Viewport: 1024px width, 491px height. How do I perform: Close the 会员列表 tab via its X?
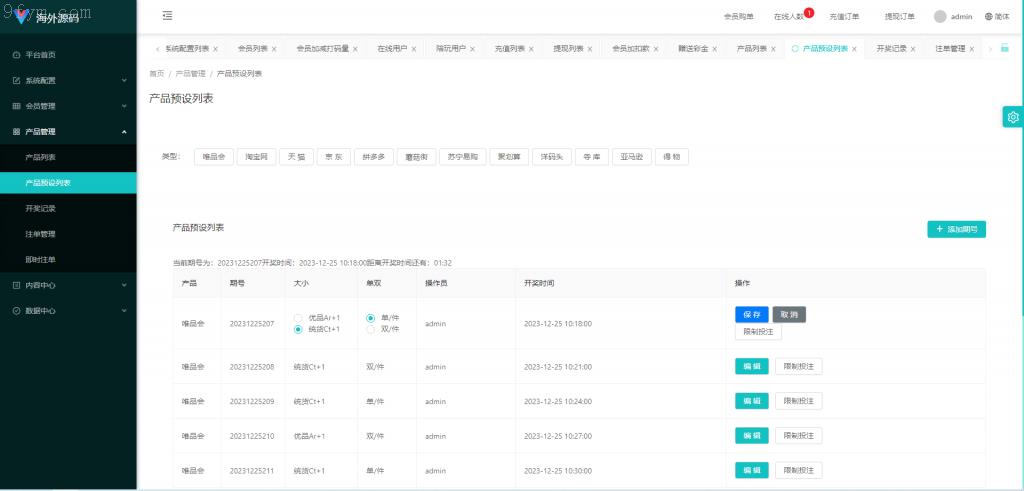click(x=275, y=49)
